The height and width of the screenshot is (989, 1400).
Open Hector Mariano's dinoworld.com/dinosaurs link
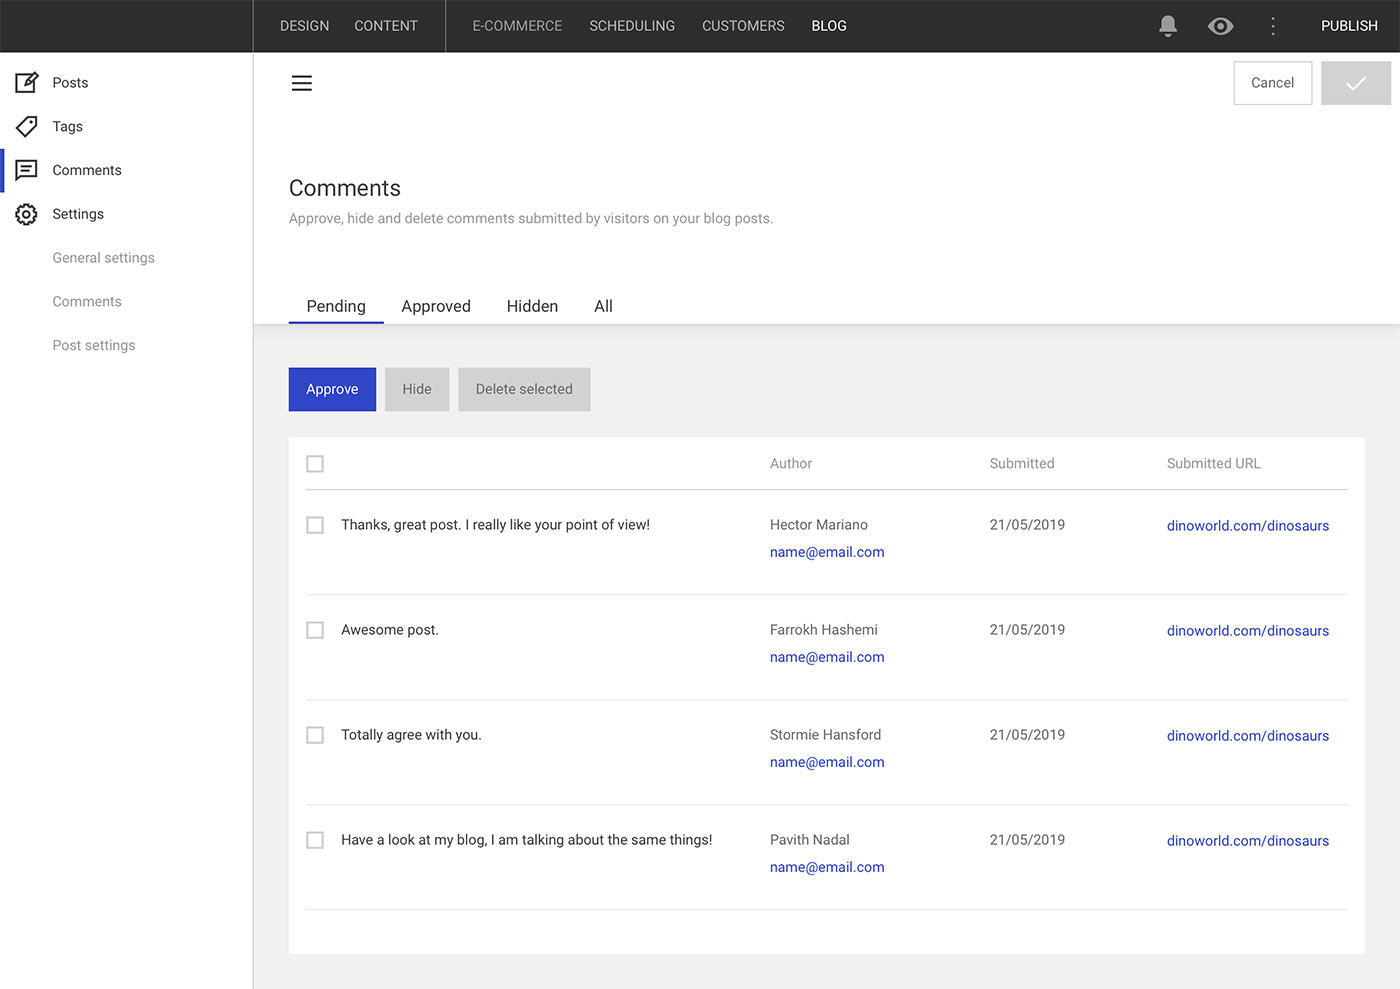(1247, 526)
